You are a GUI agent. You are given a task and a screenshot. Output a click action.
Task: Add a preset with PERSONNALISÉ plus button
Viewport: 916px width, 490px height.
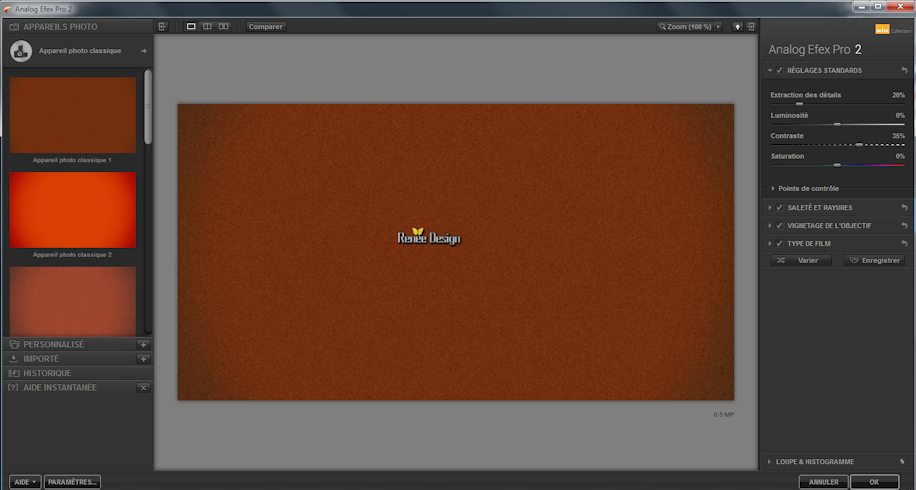(144, 345)
